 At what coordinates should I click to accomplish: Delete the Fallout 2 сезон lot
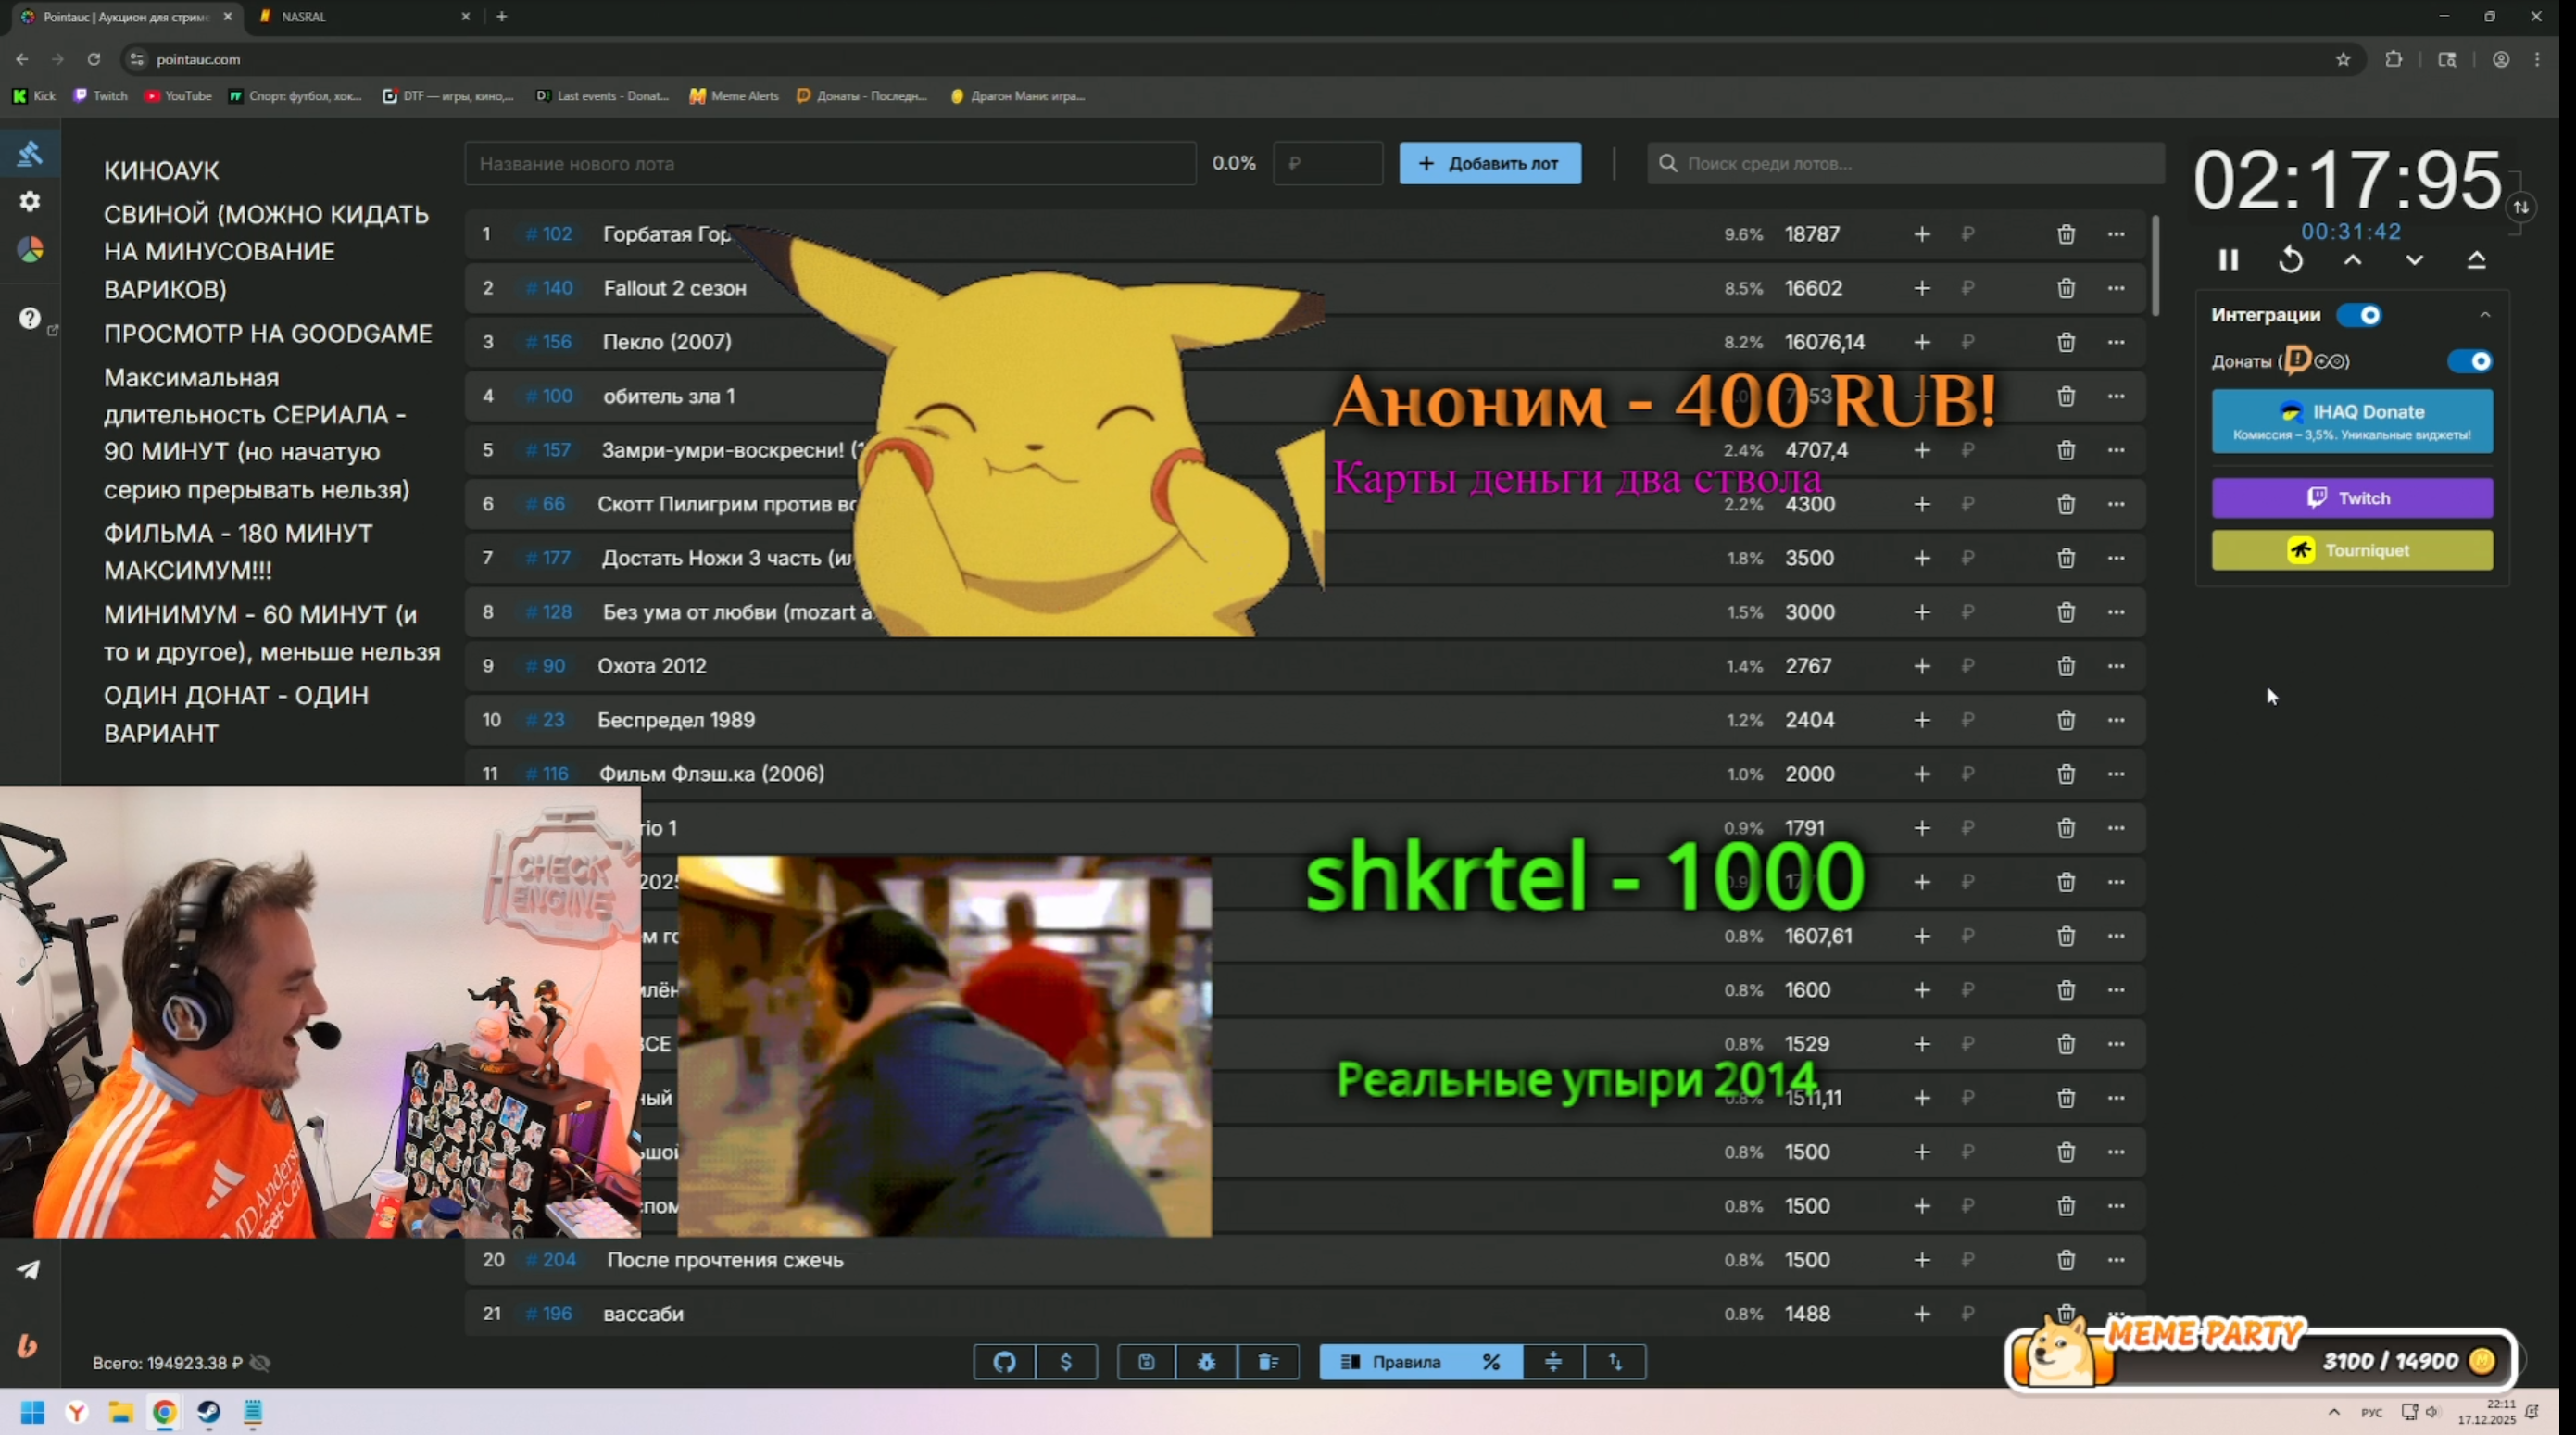coord(2066,288)
